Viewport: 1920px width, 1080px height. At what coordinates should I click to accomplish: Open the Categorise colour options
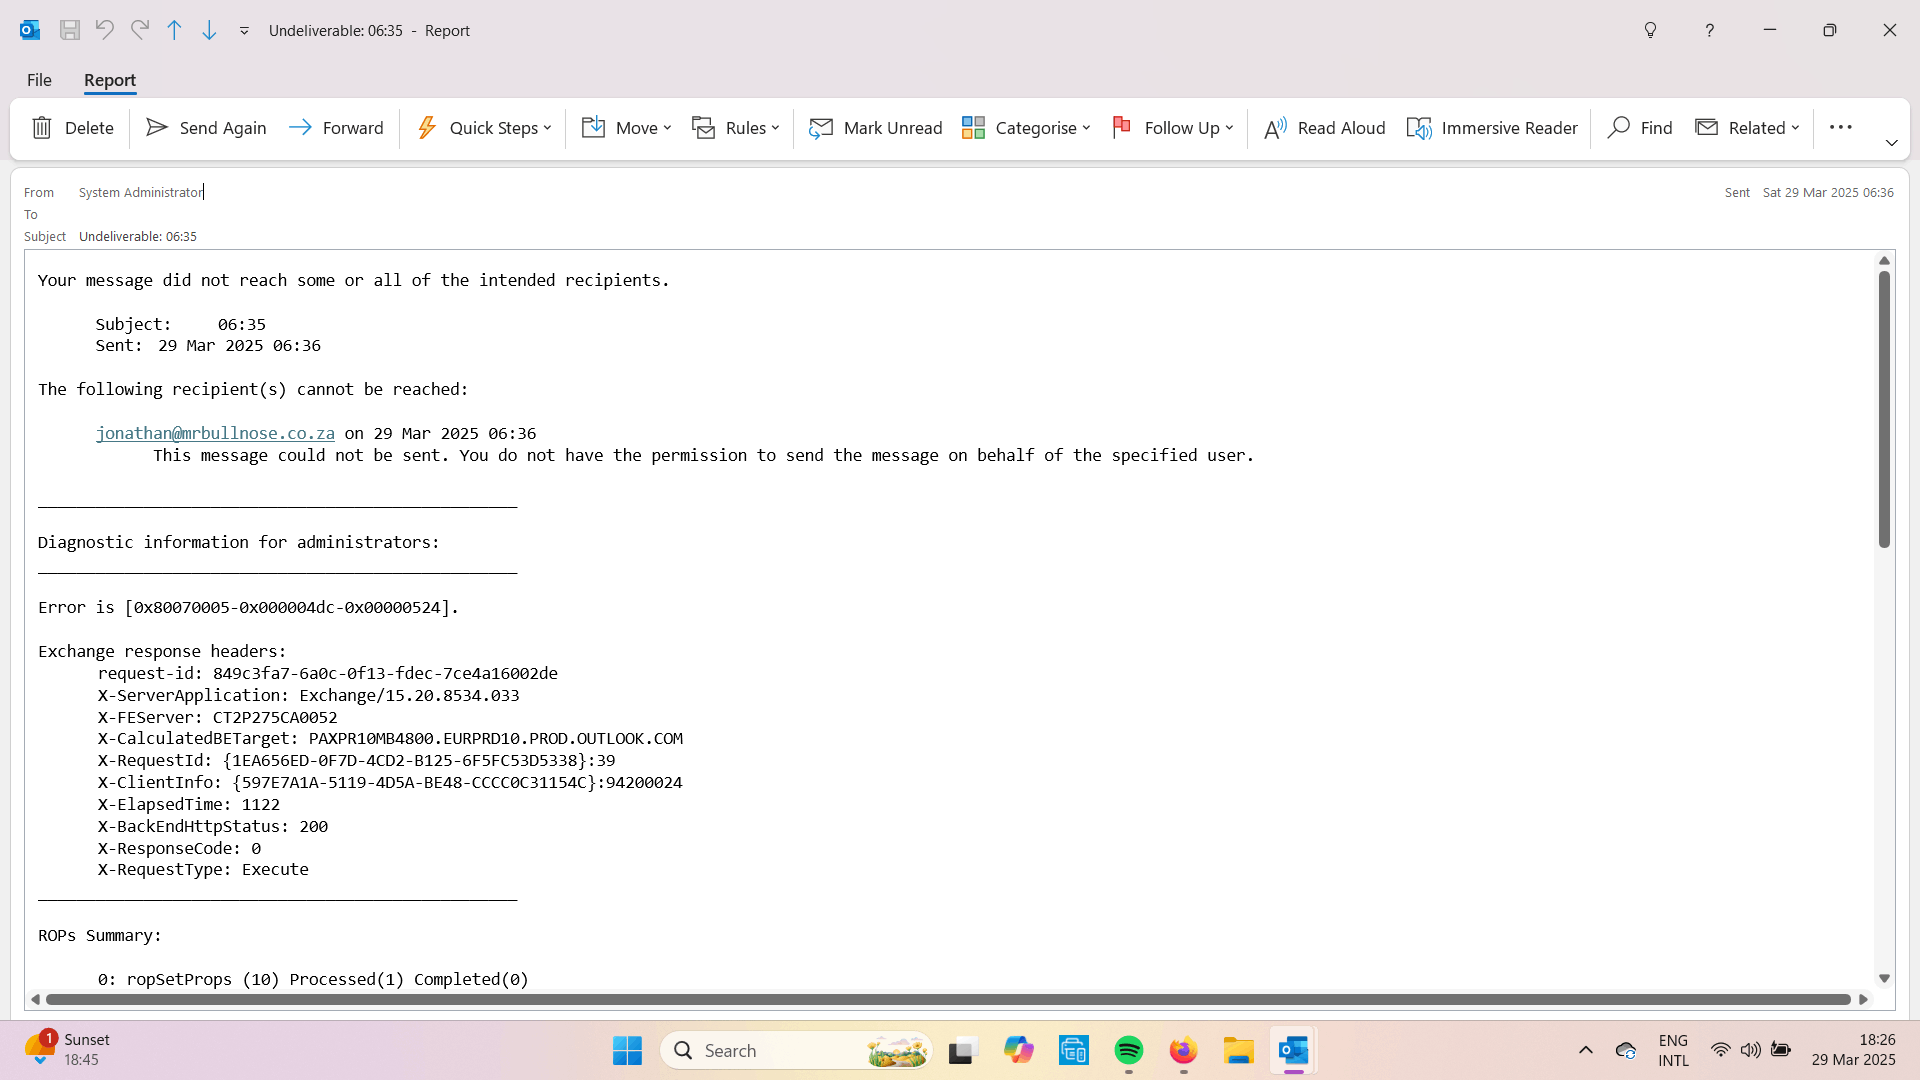tap(1026, 128)
